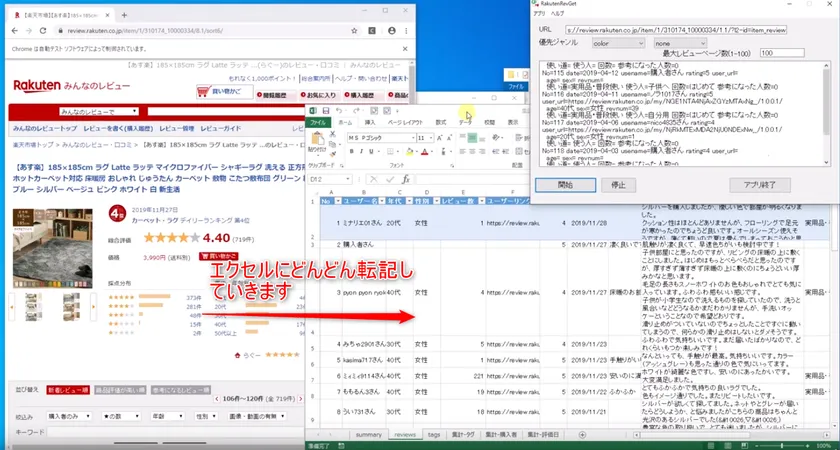The width and height of the screenshot is (840, 450).
Task: Dismiss the Chrome automated test software notice
Action: click(x=406, y=49)
